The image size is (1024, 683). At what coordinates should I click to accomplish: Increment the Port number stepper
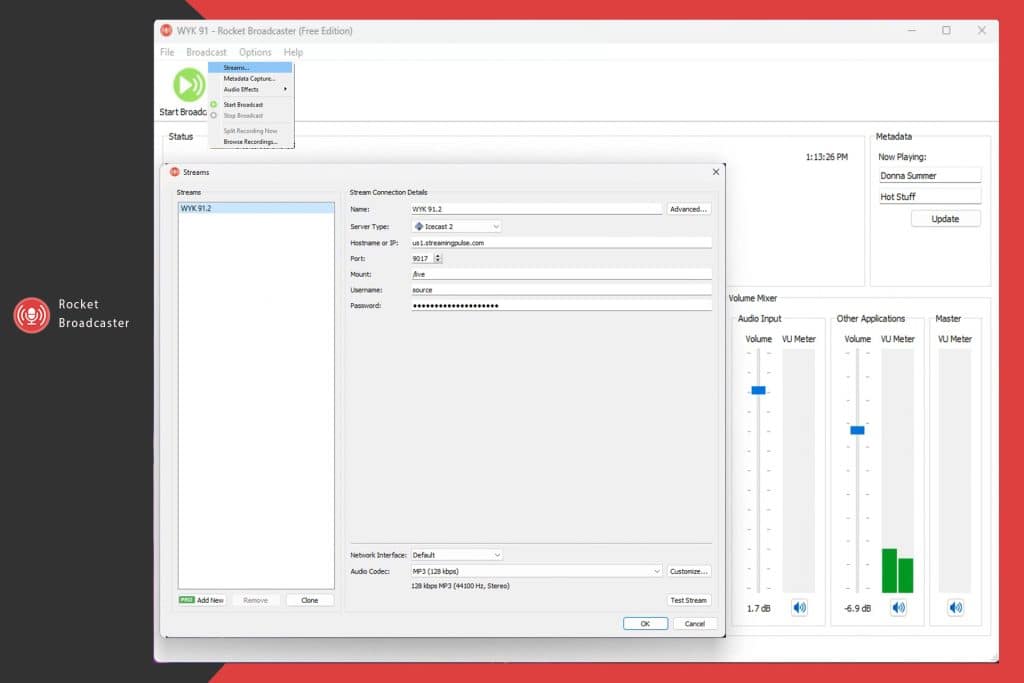tap(438, 256)
